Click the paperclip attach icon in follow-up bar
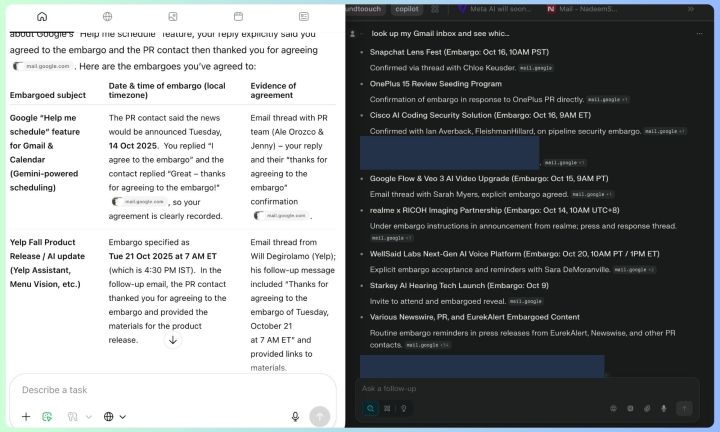720x432 pixels. click(647, 408)
